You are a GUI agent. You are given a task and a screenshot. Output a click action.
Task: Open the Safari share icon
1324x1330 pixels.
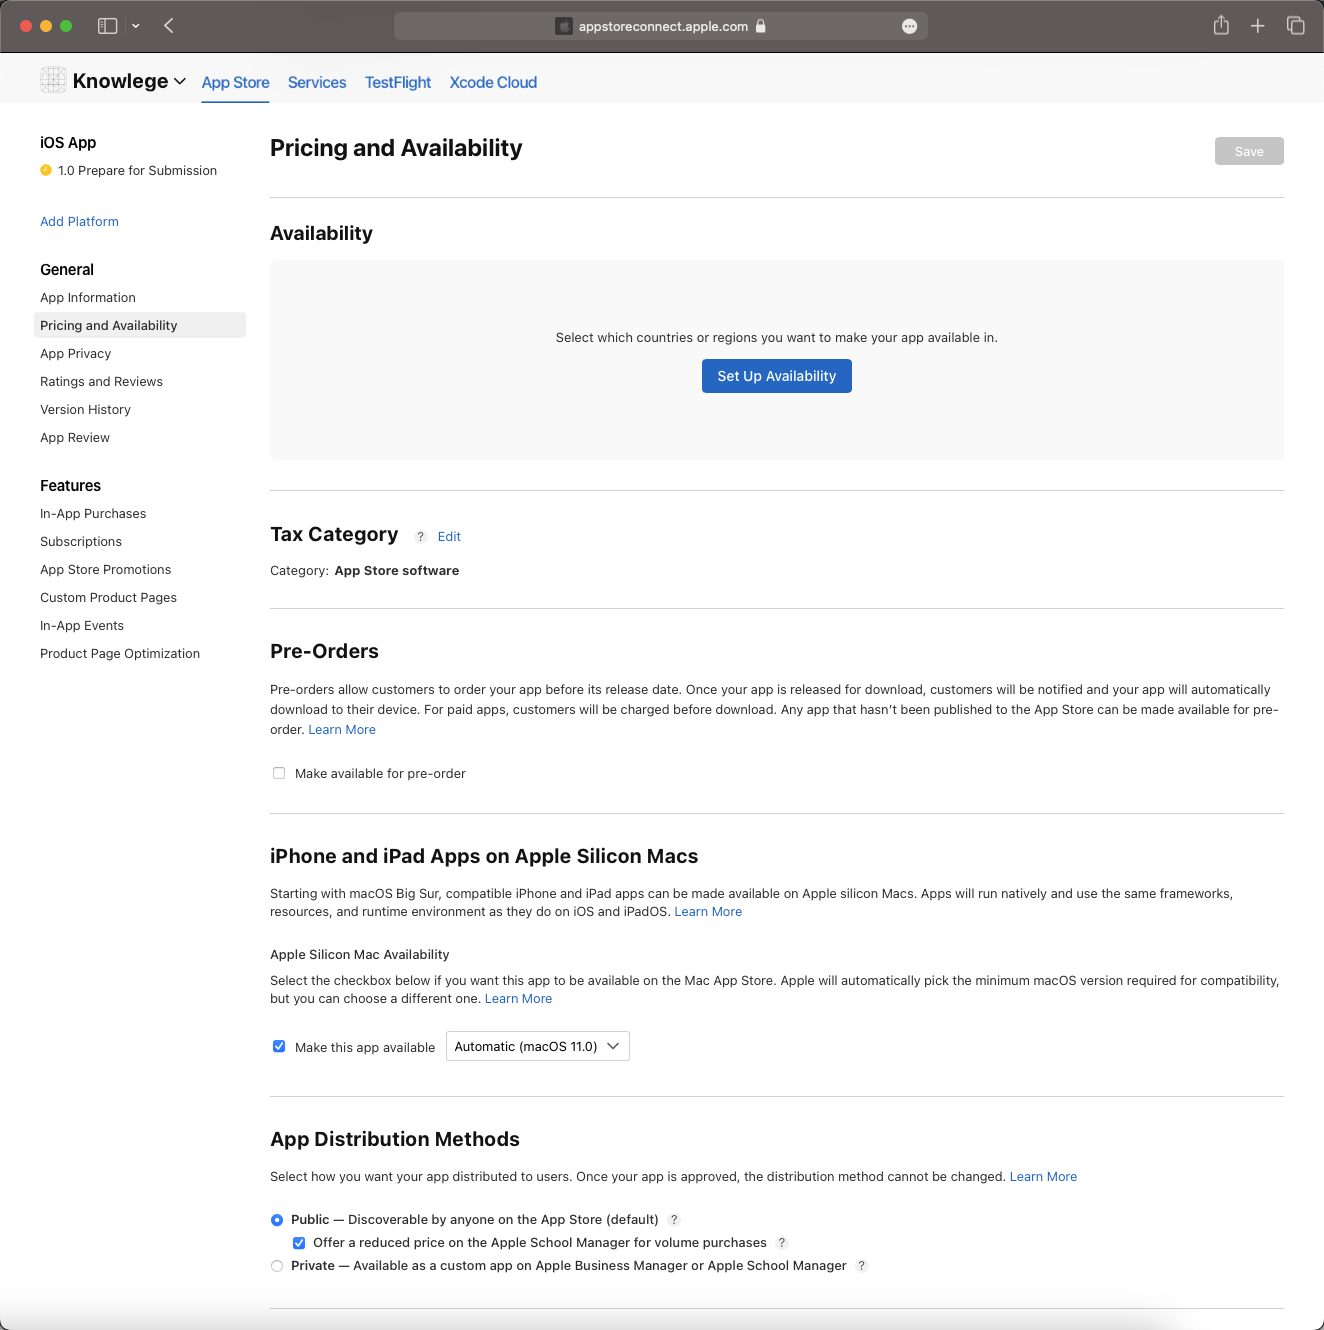(1221, 25)
